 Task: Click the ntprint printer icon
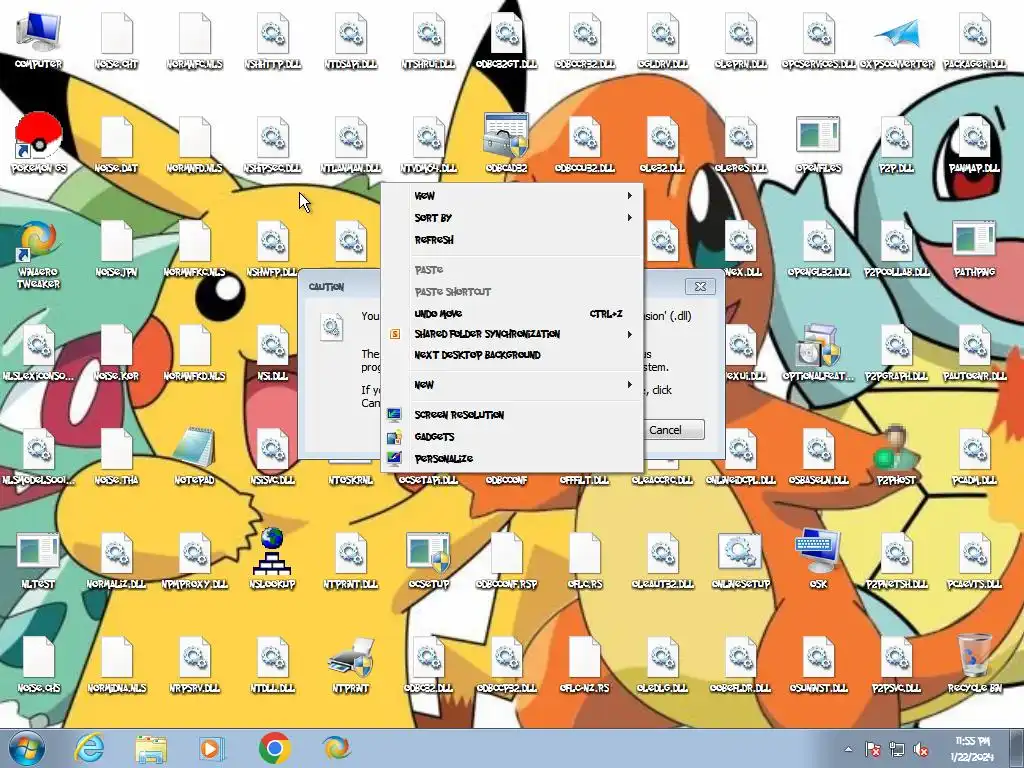(351, 664)
